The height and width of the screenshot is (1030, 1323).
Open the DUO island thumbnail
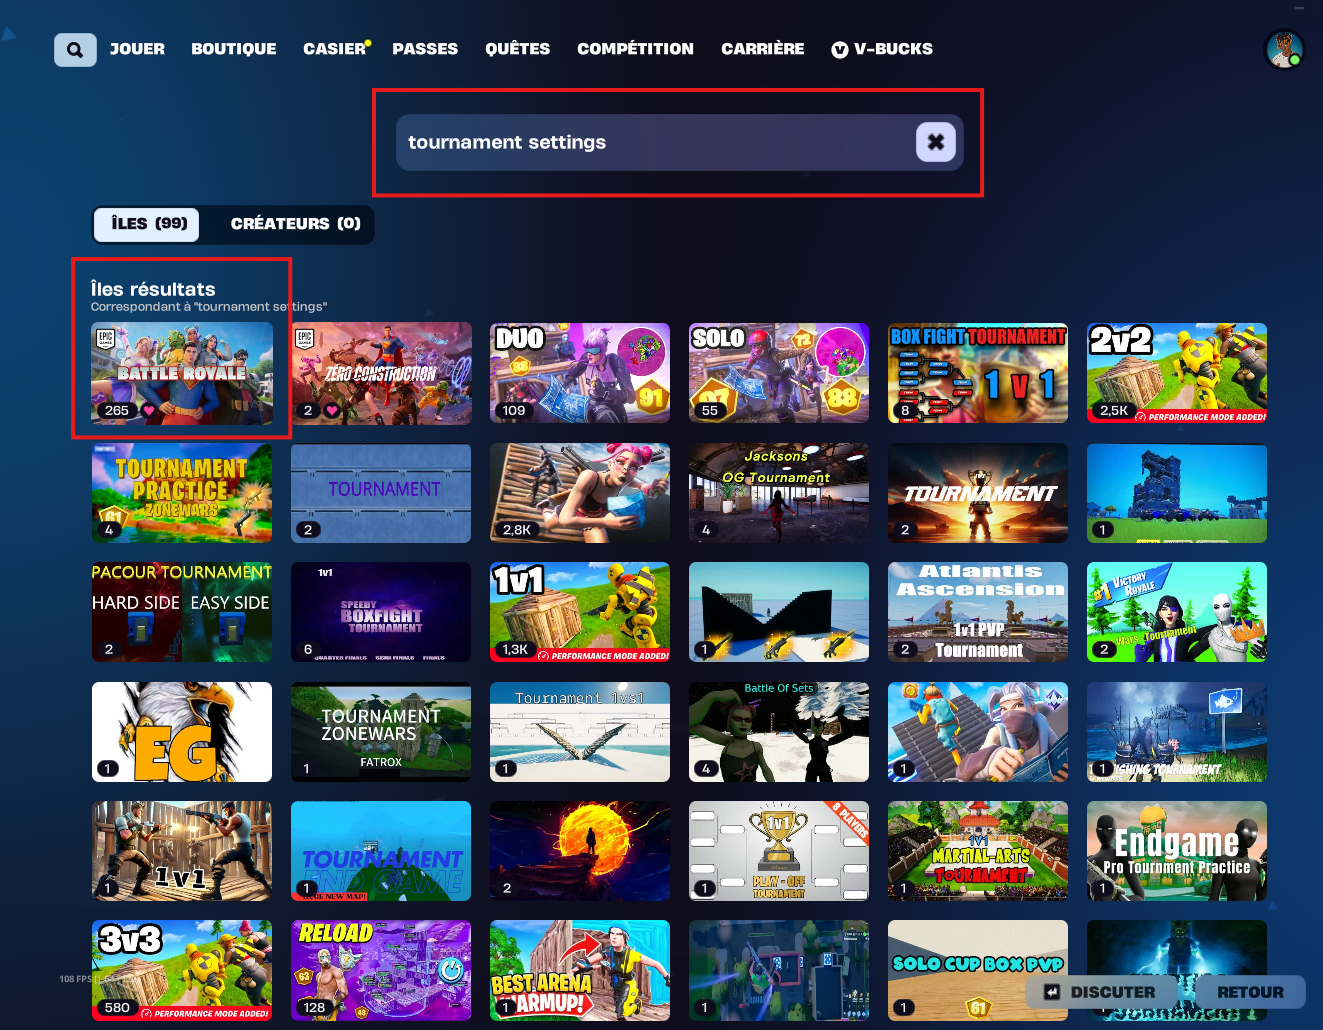(579, 373)
